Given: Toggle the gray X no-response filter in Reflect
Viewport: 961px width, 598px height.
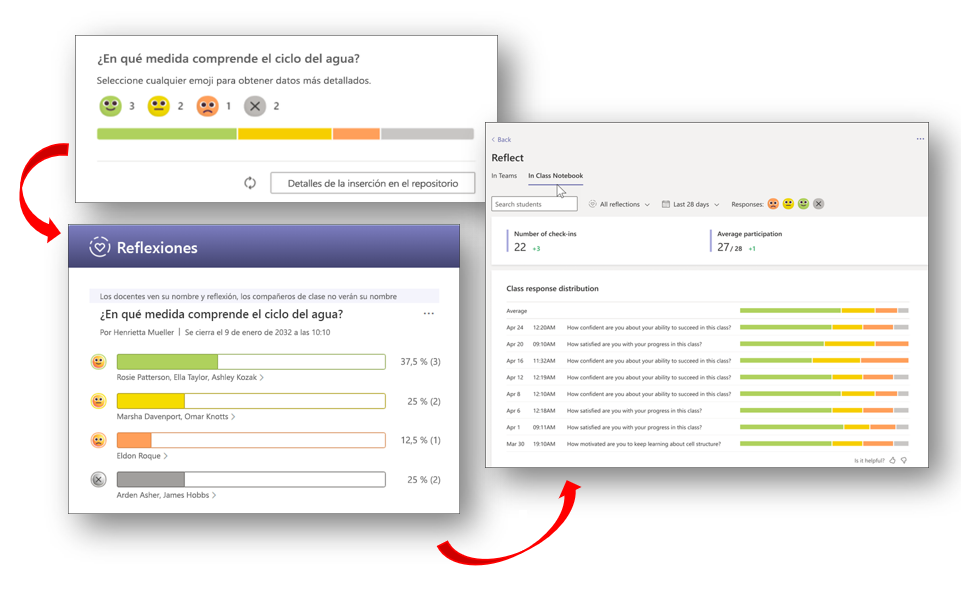Looking at the screenshot, I should click(818, 204).
